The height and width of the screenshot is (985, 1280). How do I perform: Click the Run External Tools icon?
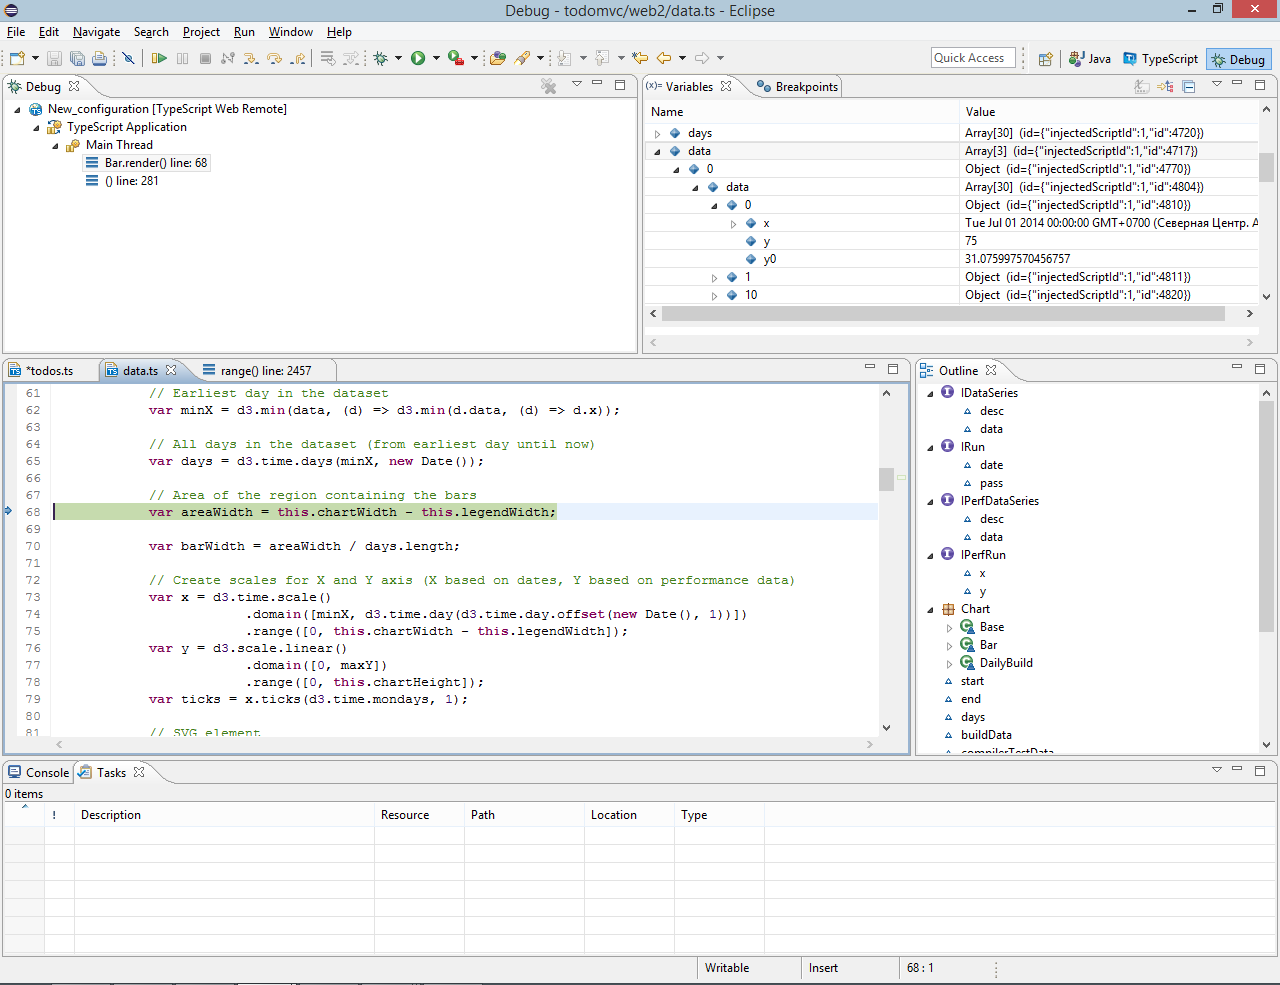pyautogui.click(x=456, y=58)
